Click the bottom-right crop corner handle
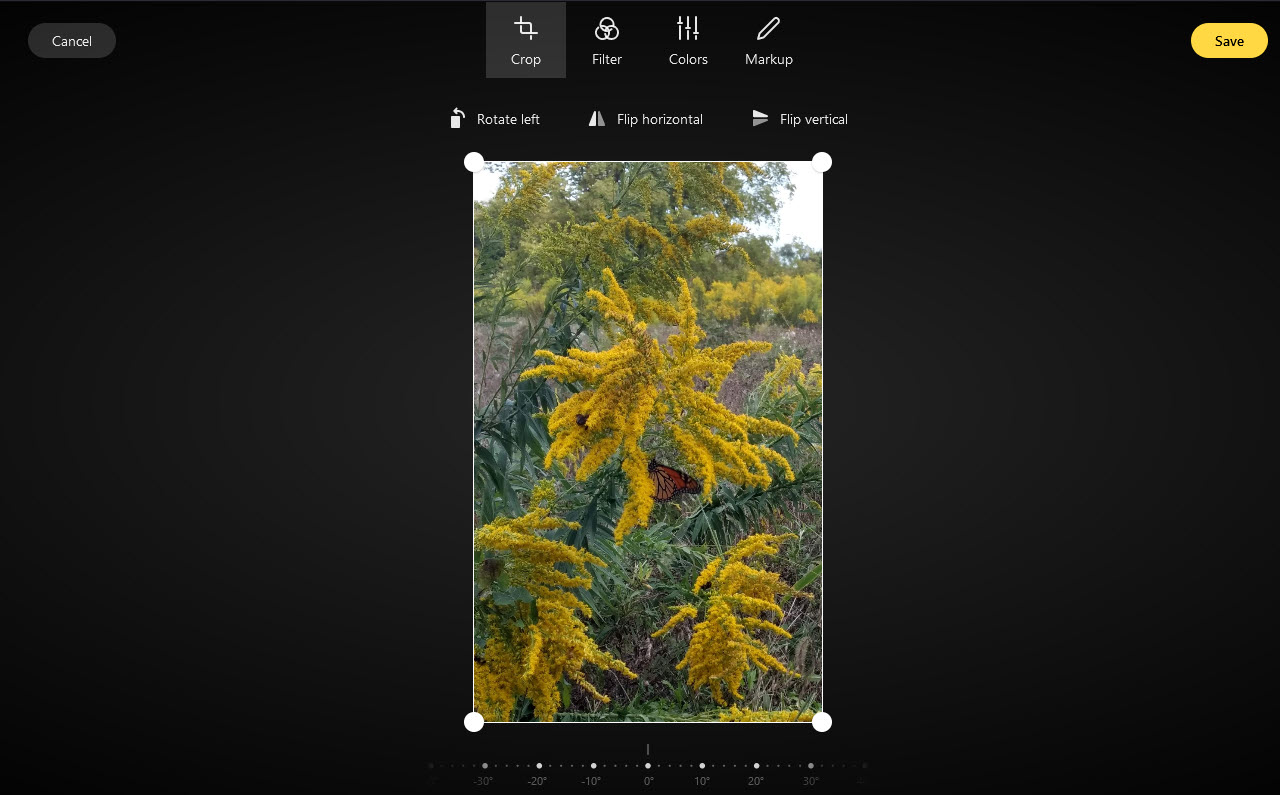 click(x=822, y=722)
